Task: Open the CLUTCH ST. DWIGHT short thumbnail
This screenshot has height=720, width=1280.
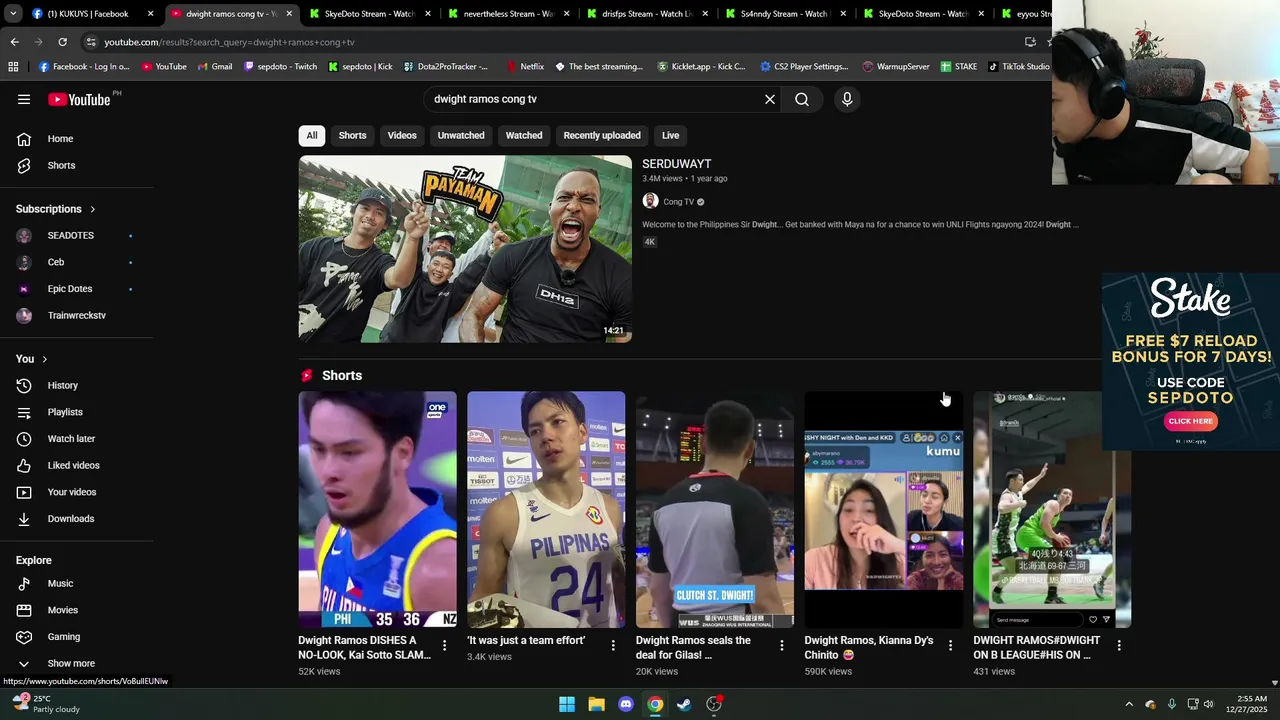Action: coord(715,510)
